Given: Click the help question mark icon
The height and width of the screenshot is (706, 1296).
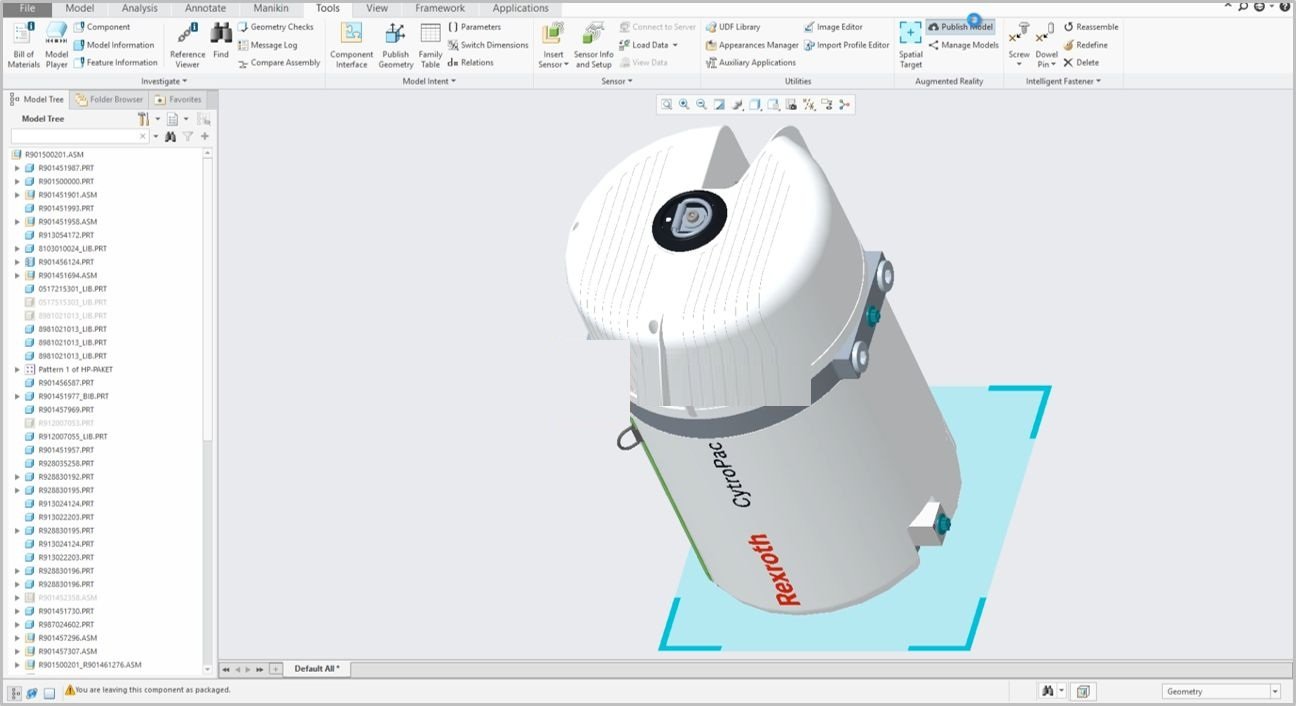Looking at the screenshot, I should tap(1285, 7).
